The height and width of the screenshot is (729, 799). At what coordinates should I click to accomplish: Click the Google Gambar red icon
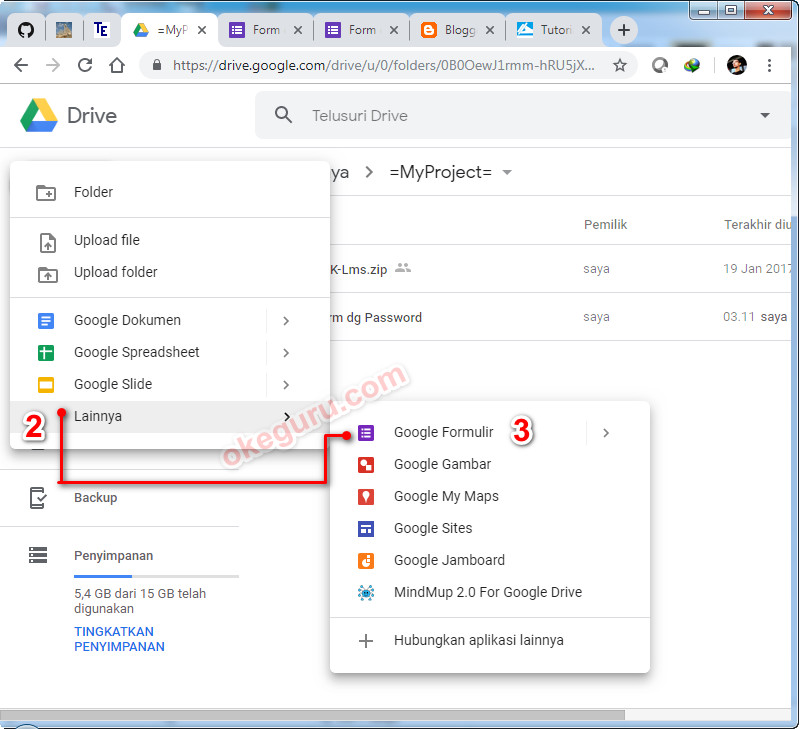(x=366, y=465)
